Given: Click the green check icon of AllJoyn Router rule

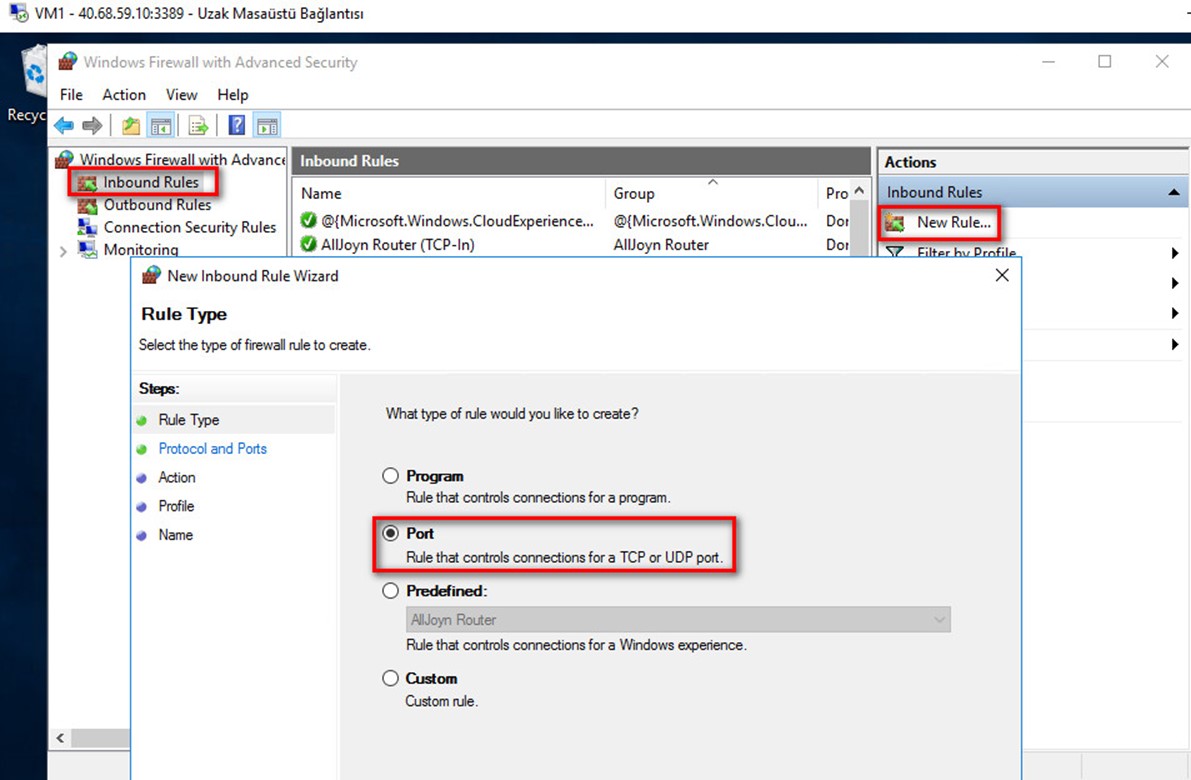Looking at the screenshot, I should click(308, 244).
